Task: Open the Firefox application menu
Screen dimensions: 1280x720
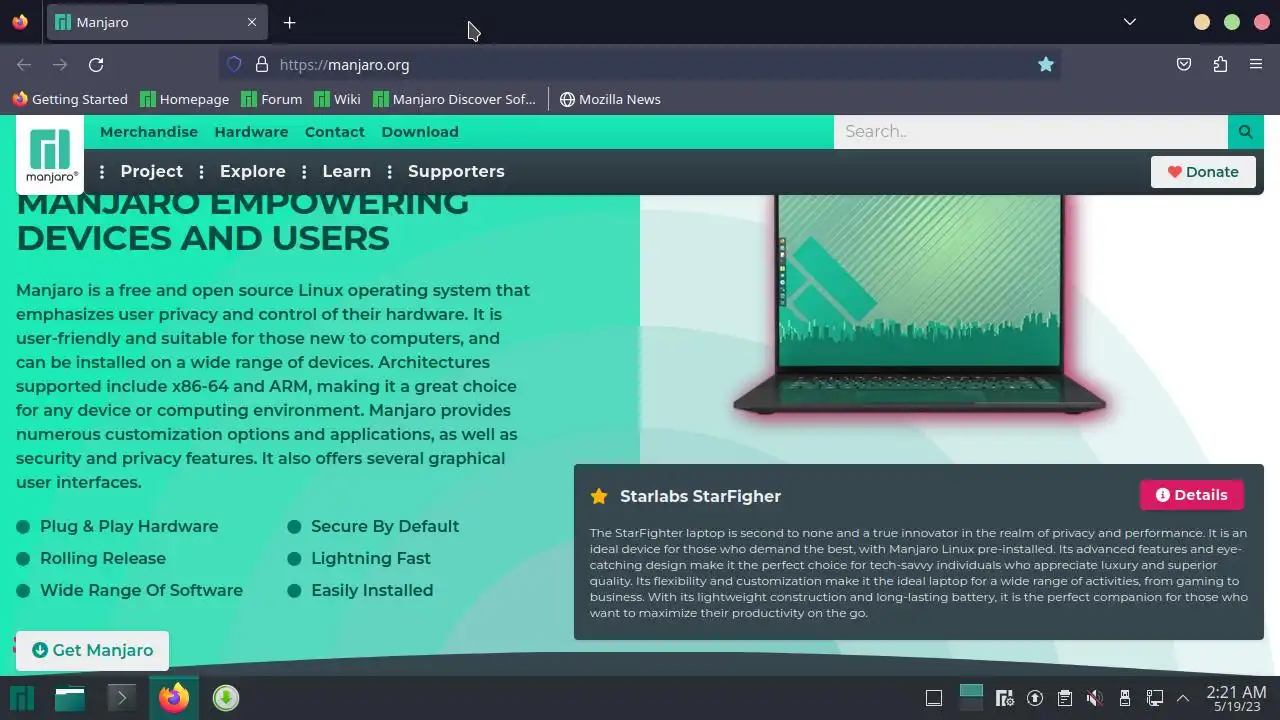Action: [x=1256, y=65]
